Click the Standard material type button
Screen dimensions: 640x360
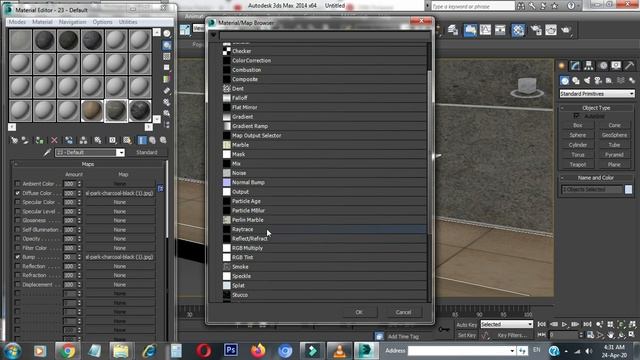[147, 153]
